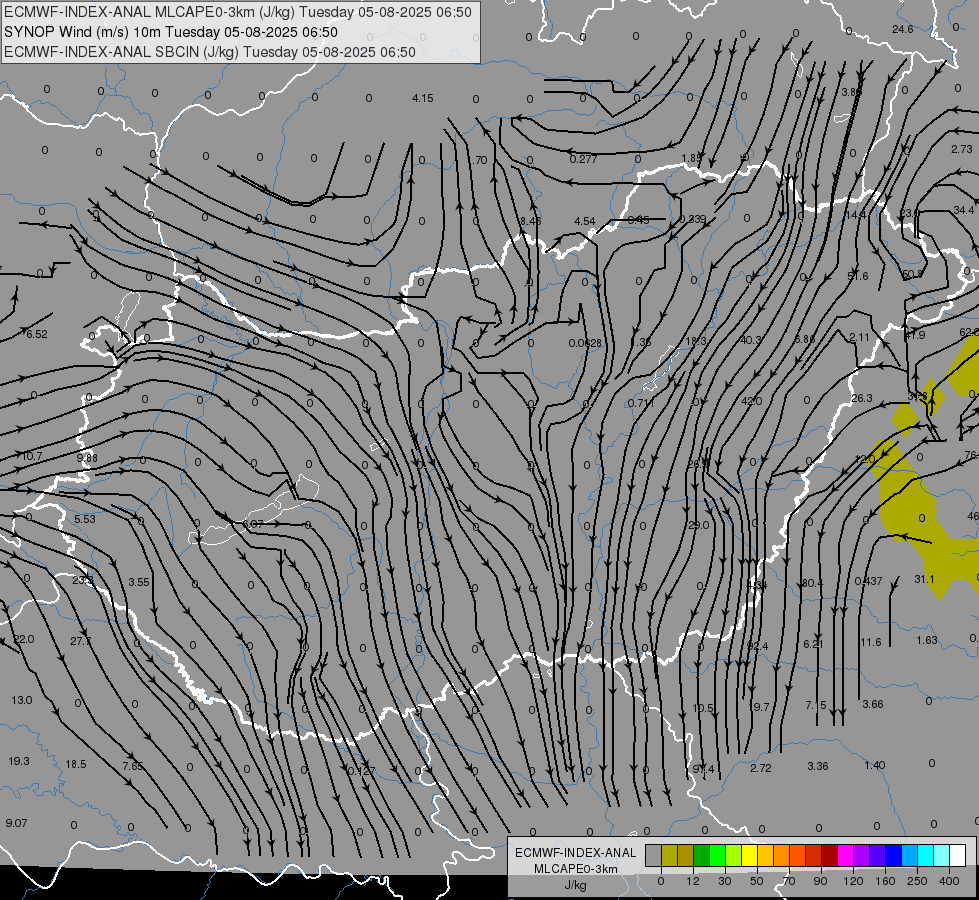
Task: Click the map value 7.15
Action: [815, 705]
